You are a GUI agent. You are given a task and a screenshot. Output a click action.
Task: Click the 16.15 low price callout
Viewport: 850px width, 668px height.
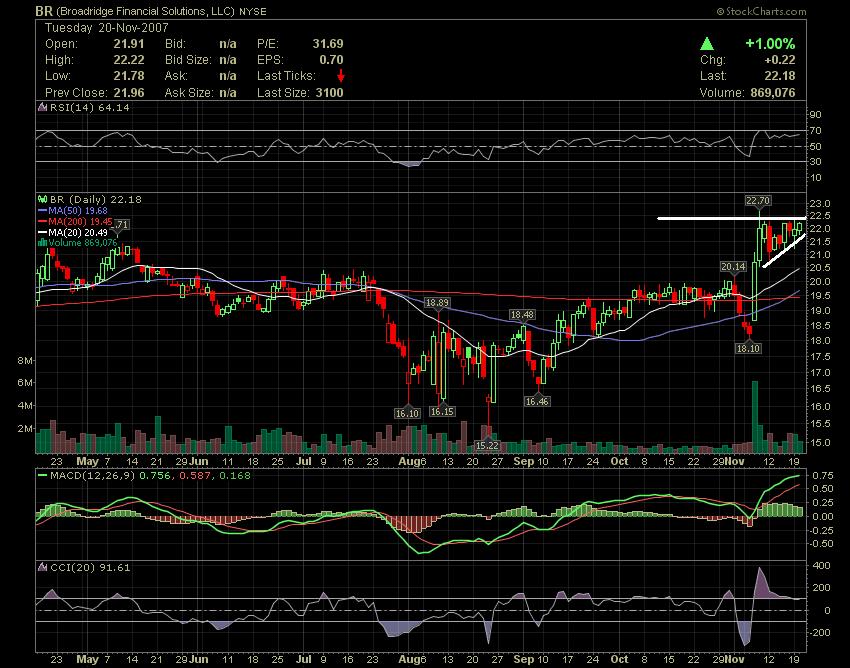(442, 412)
